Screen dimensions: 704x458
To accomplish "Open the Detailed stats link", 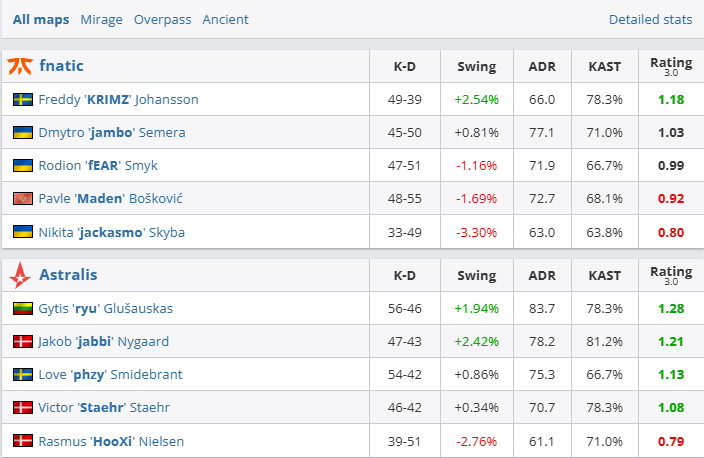I will tap(650, 19).
